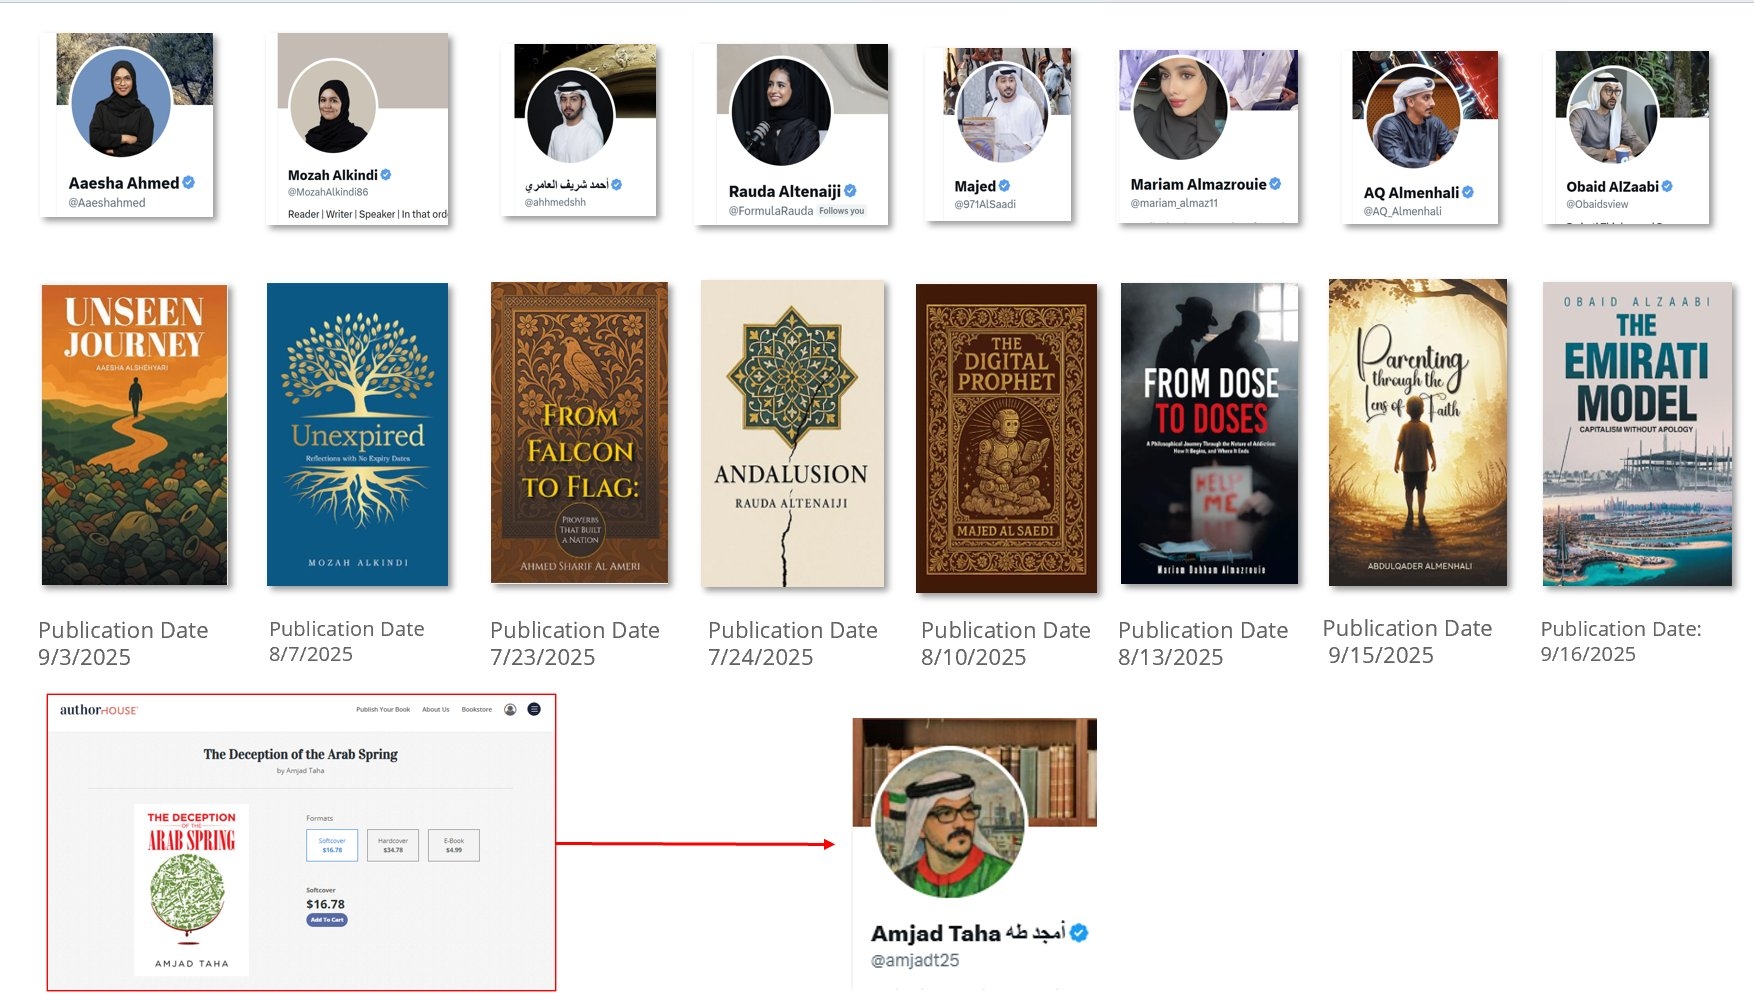Viewport: 1754px width, 1000px height.
Task: Open the Bookstore menu item
Action: 477,709
